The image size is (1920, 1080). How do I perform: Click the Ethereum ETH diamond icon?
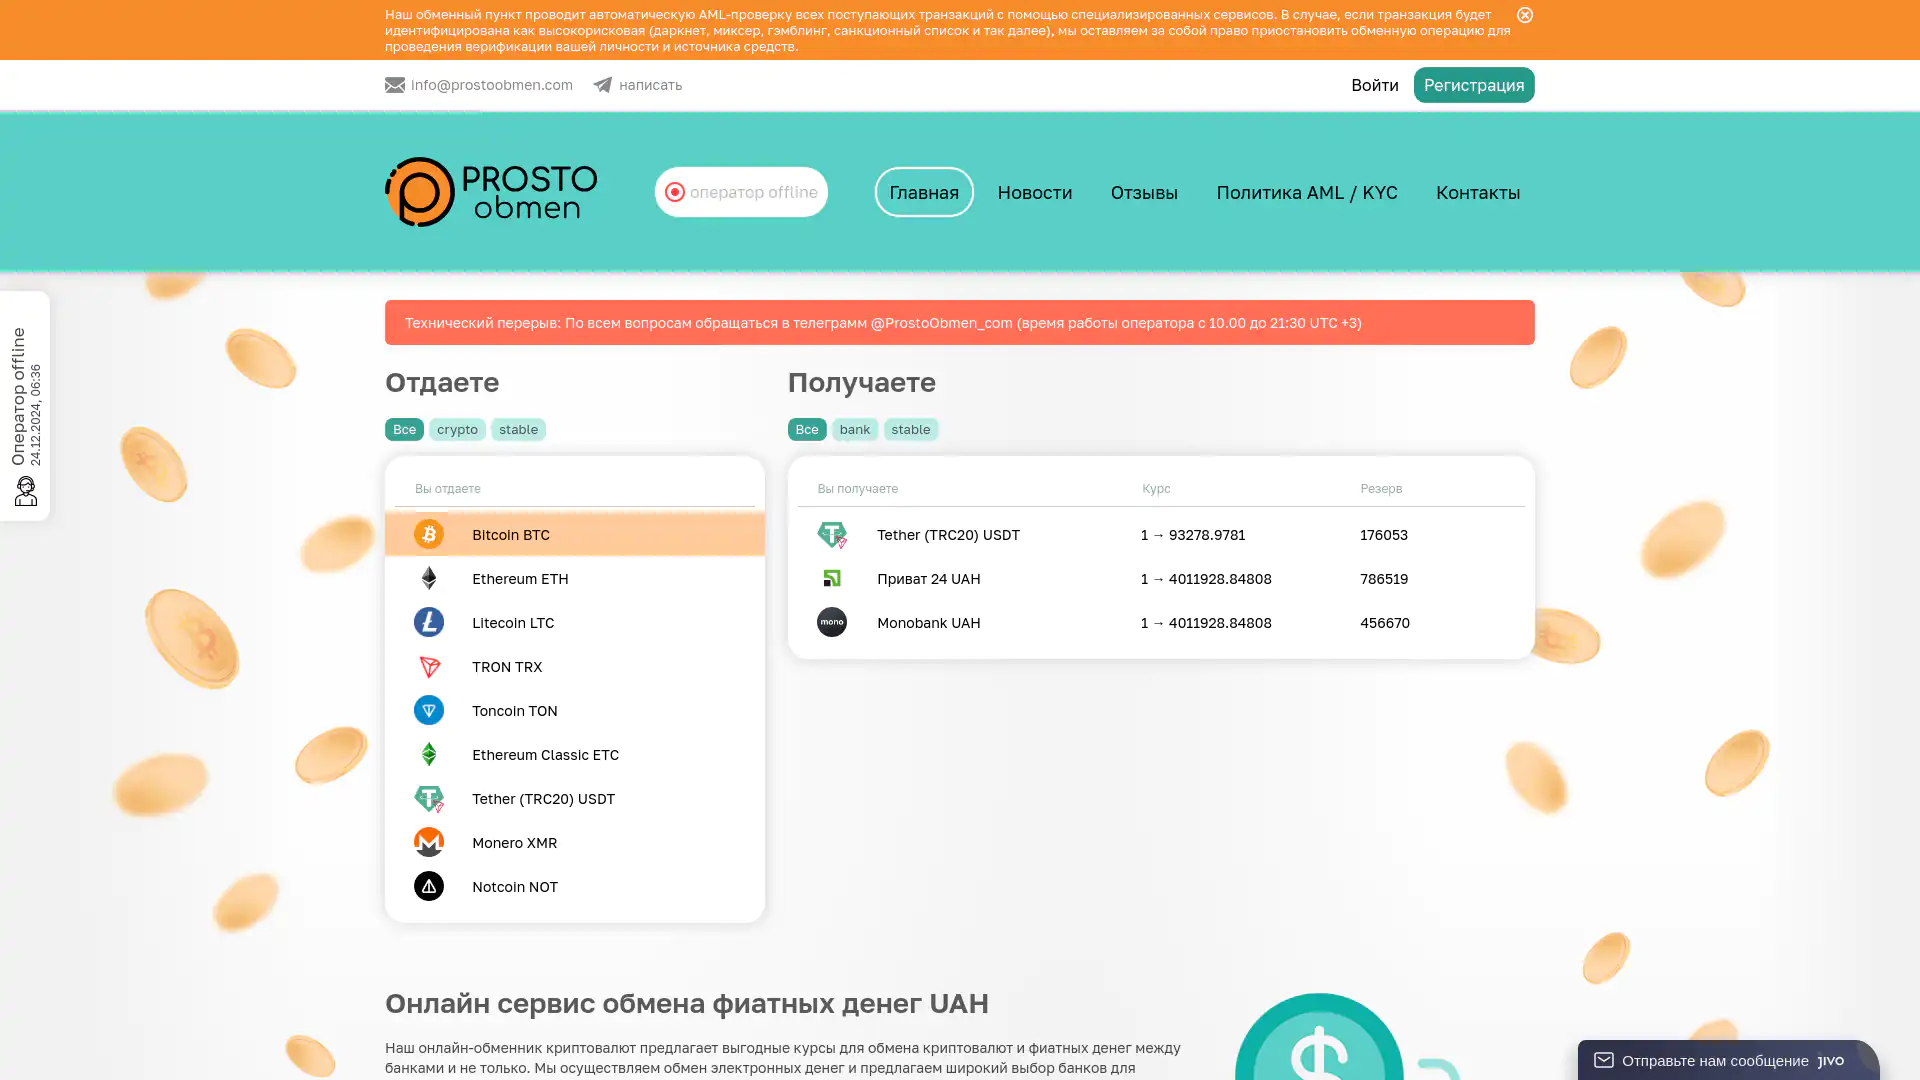tap(428, 578)
